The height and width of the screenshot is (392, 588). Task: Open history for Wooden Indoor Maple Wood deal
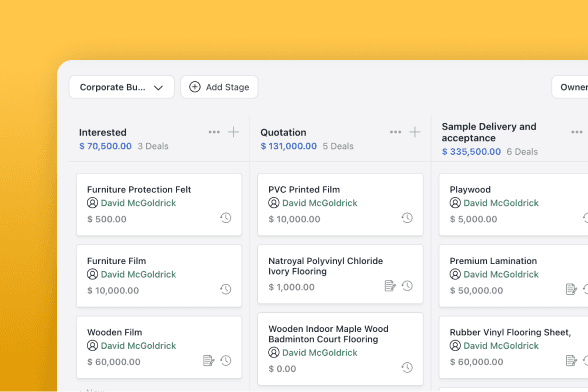point(407,367)
